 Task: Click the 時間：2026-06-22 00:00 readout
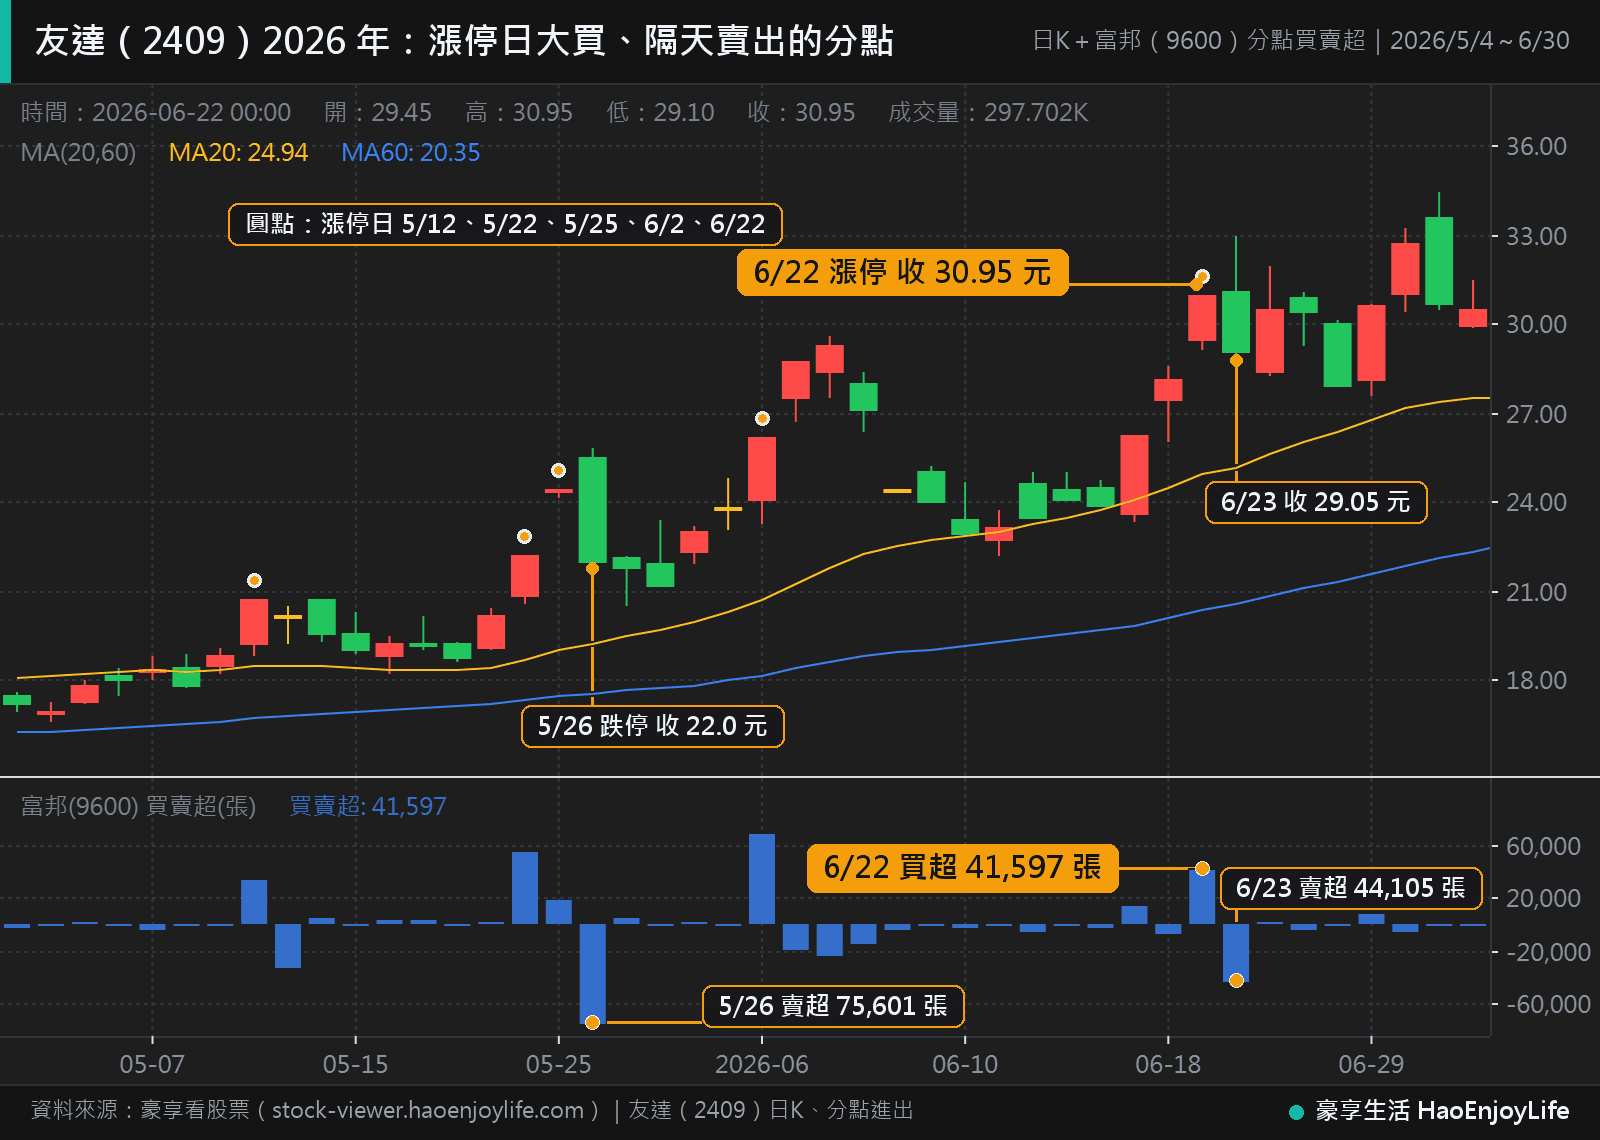(156, 112)
